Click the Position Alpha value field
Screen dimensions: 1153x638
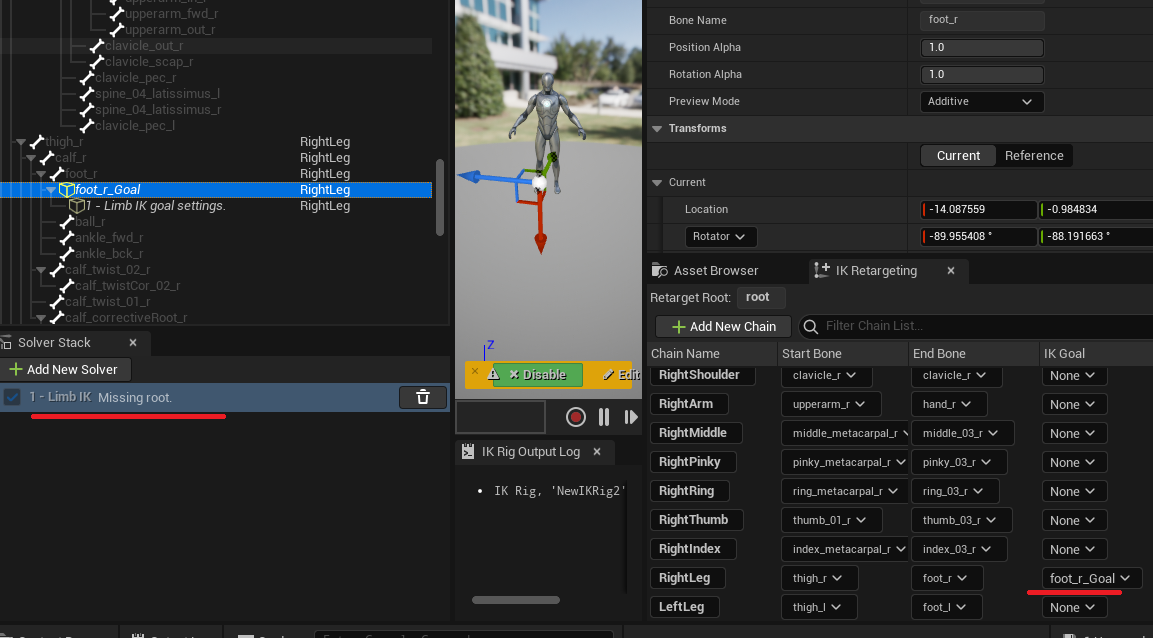(982, 48)
